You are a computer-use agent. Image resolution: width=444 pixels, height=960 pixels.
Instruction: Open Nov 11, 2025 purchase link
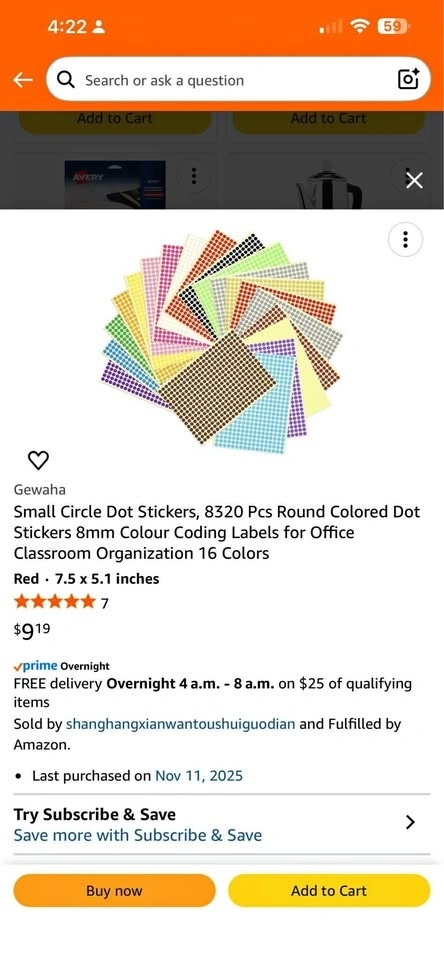click(x=199, y=776)
